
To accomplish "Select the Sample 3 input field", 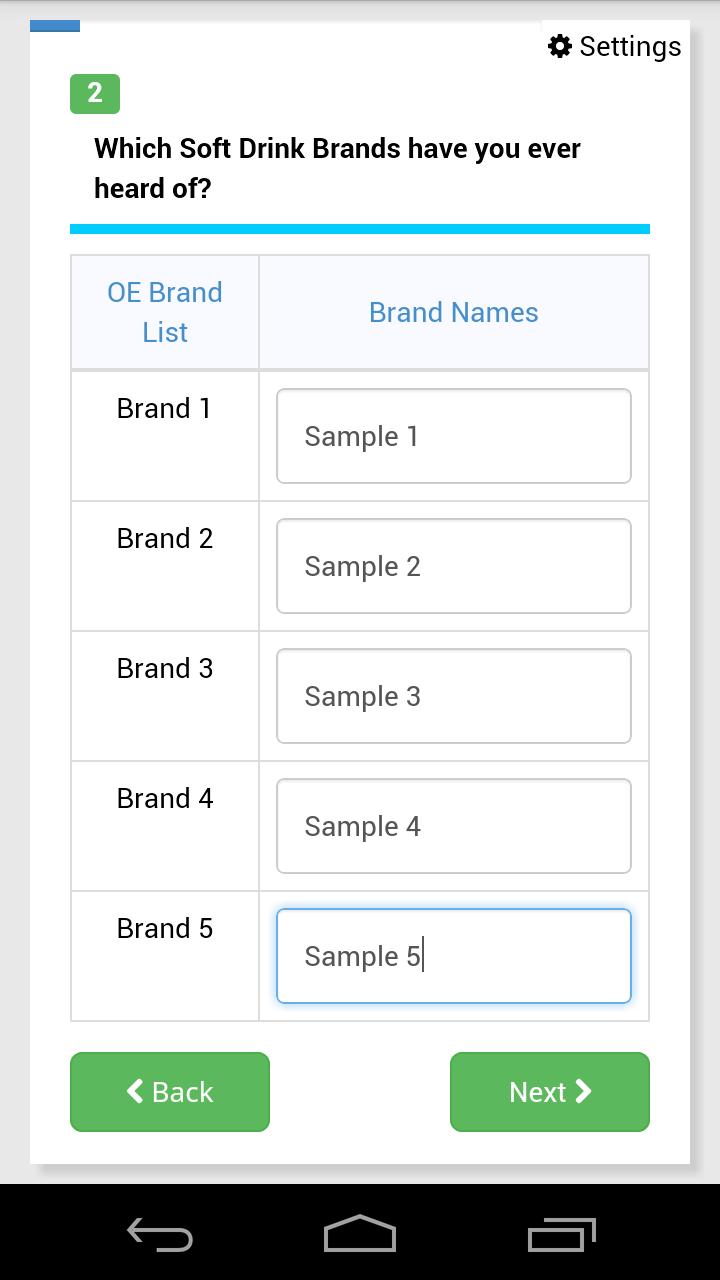I will click(453, 696).
